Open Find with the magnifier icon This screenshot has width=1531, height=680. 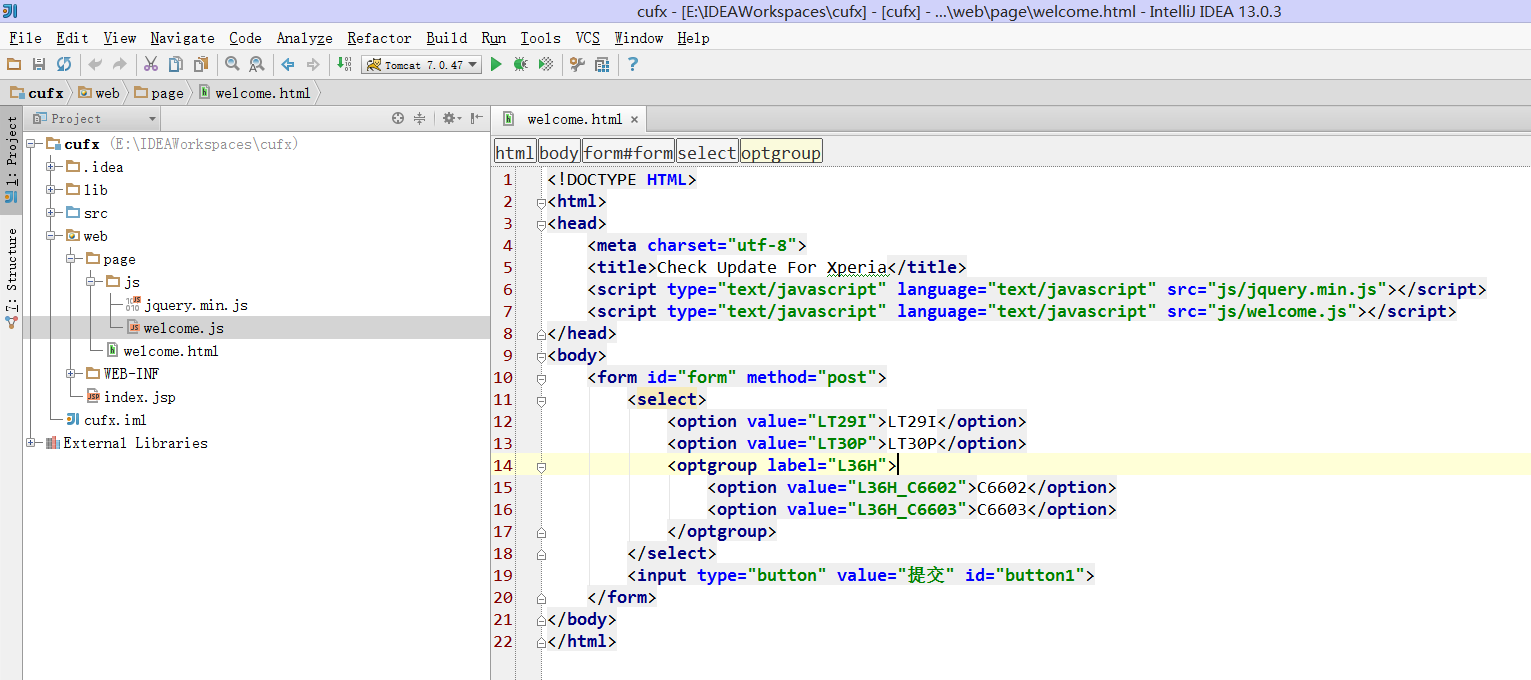[232, 64]
